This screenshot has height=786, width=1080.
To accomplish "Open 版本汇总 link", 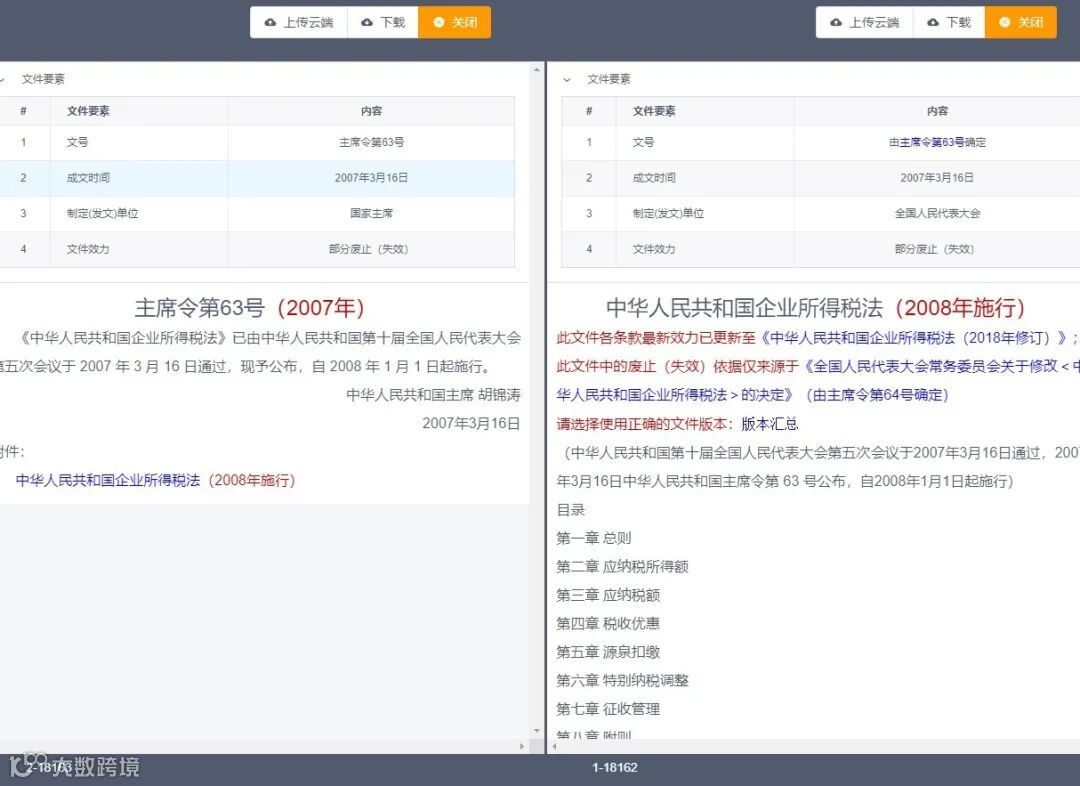I will (769, 424).
